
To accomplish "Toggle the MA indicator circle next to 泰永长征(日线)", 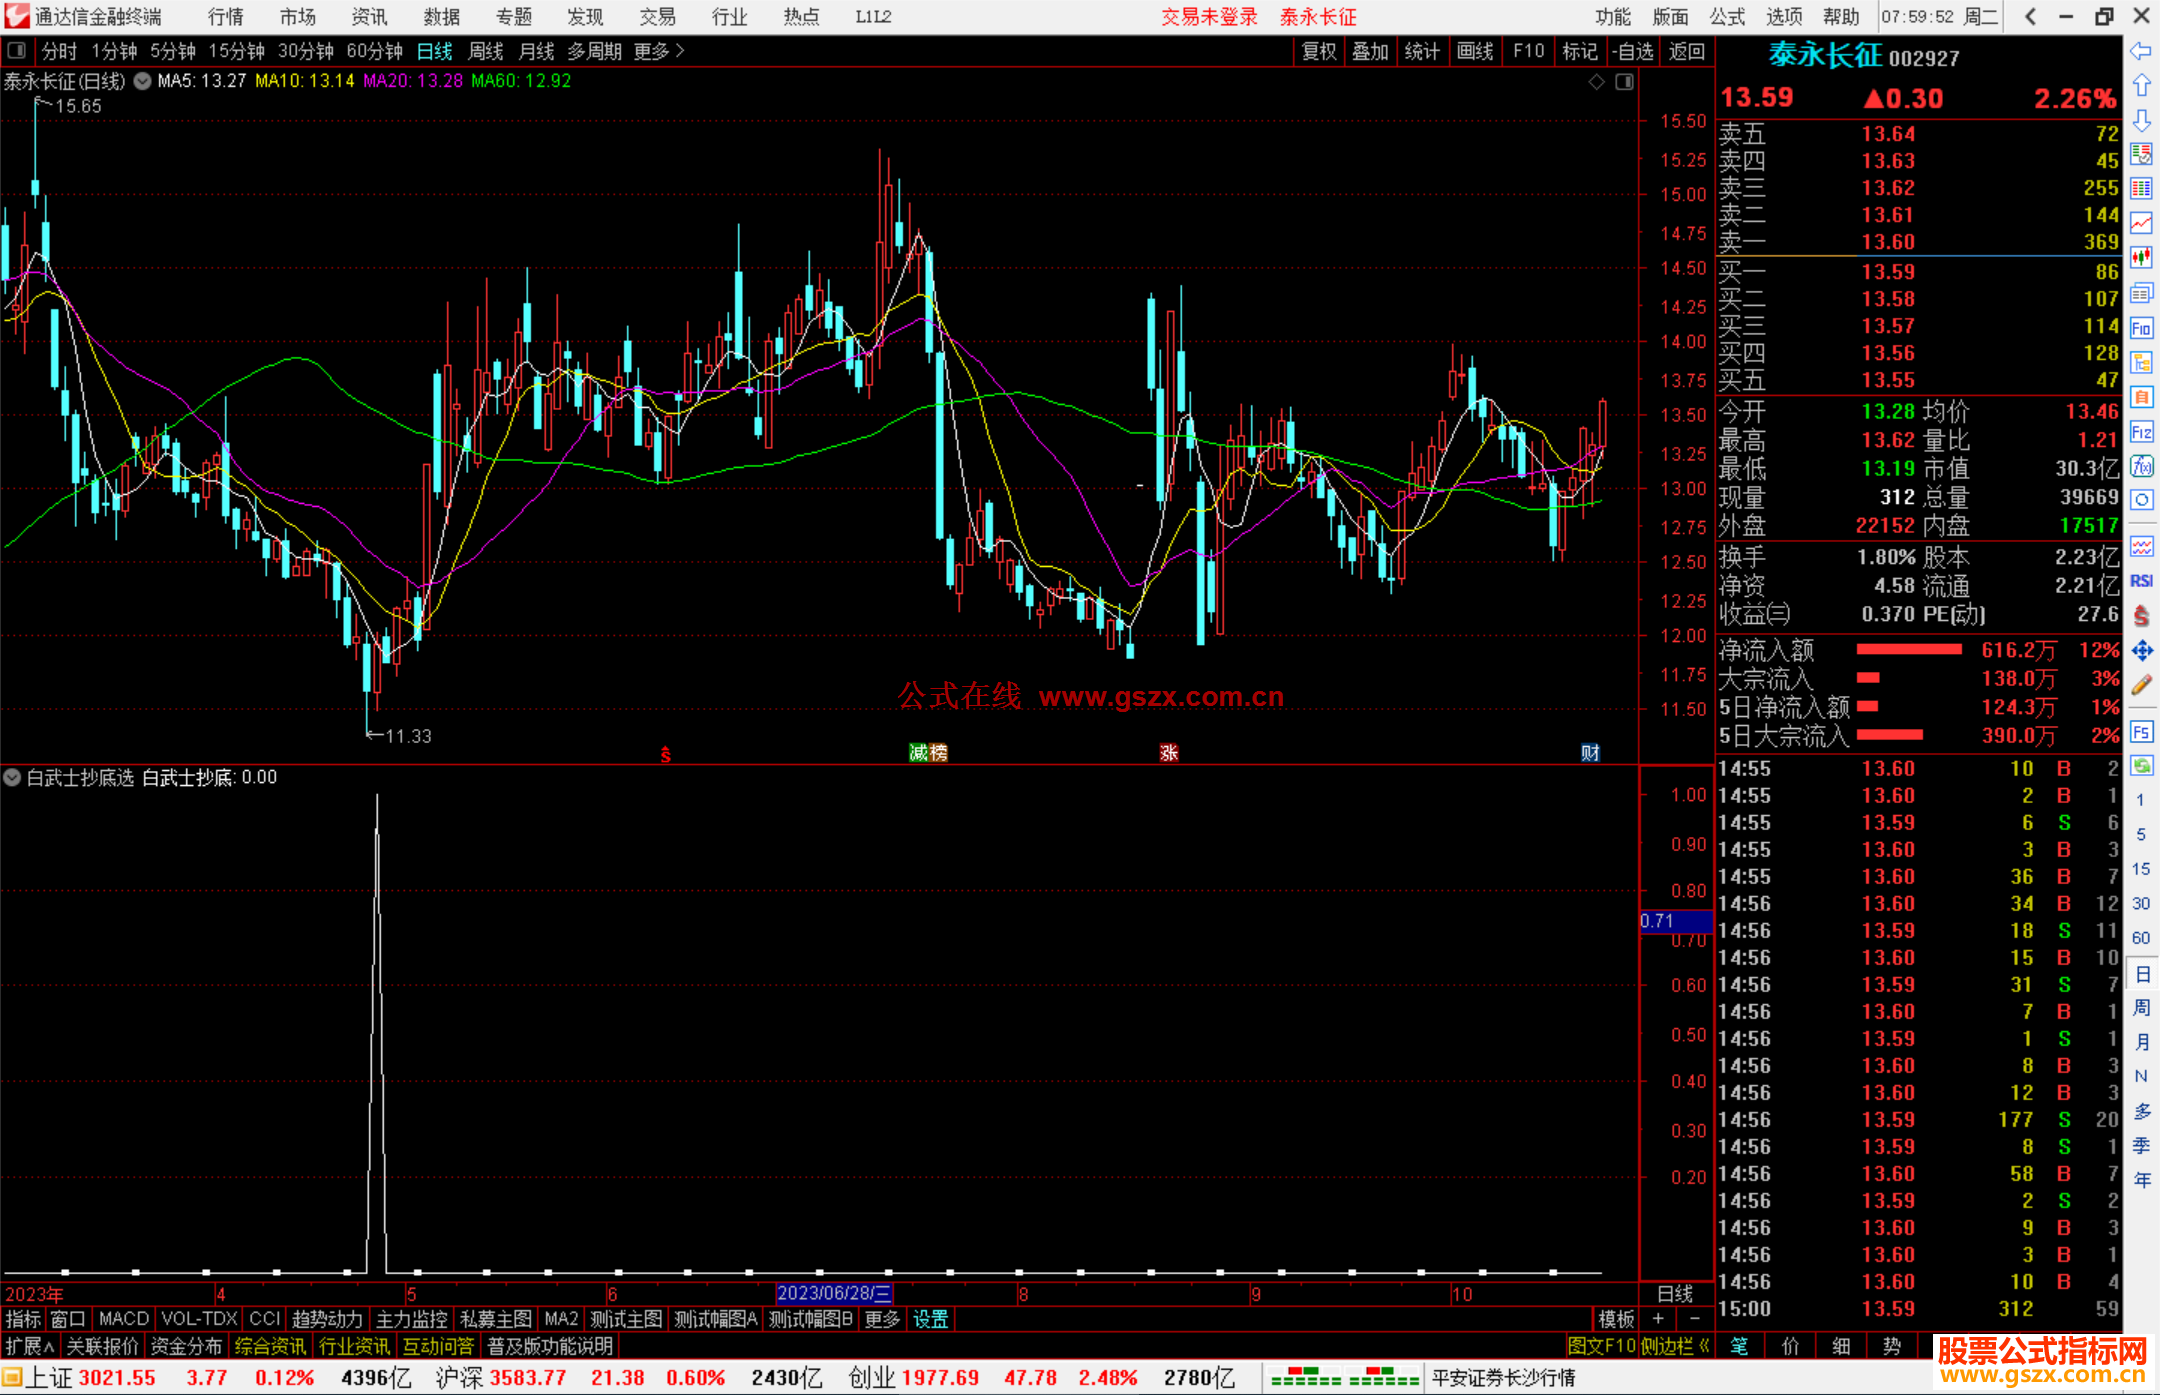I will 143,81.
